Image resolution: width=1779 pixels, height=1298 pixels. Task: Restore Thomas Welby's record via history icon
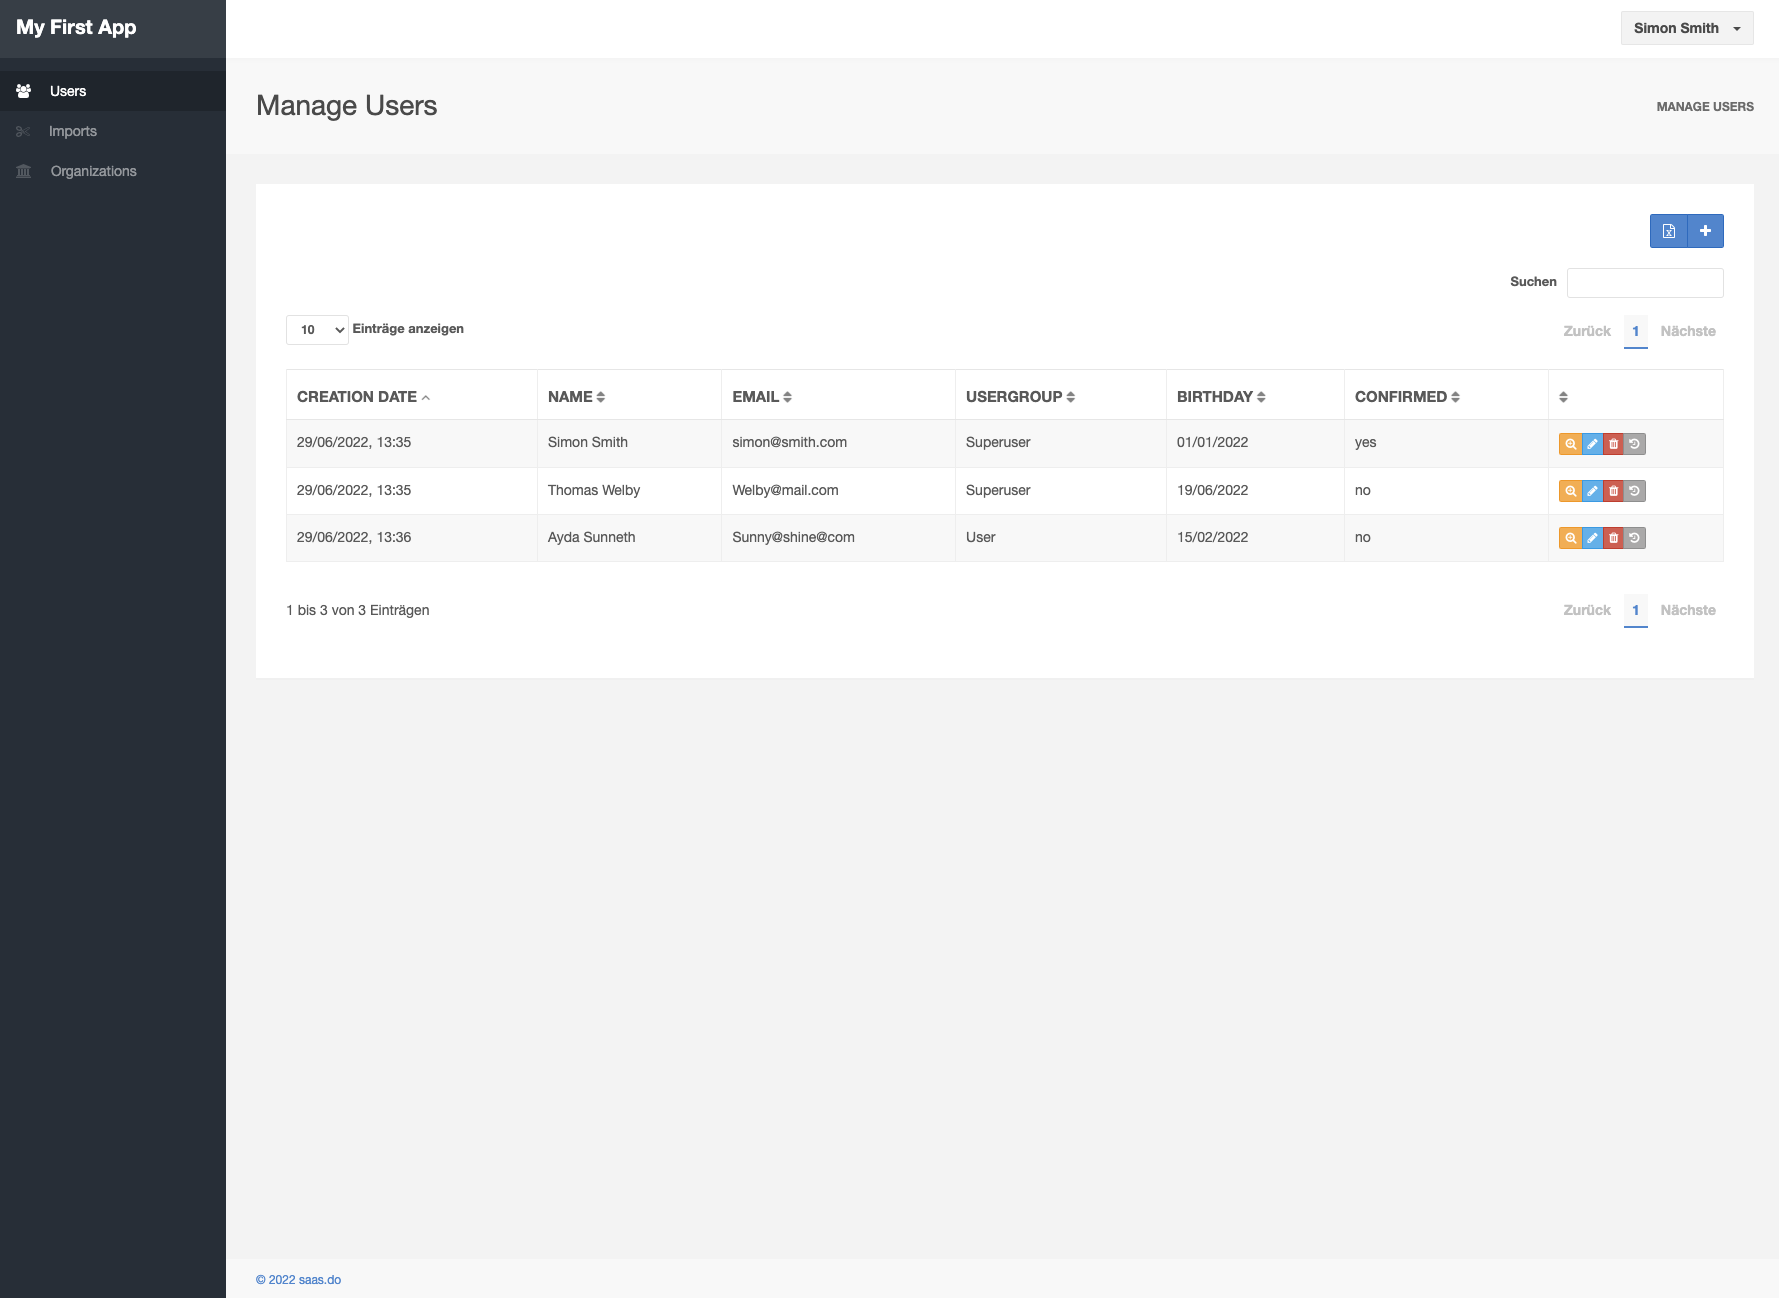click(x=1636, y=490)
